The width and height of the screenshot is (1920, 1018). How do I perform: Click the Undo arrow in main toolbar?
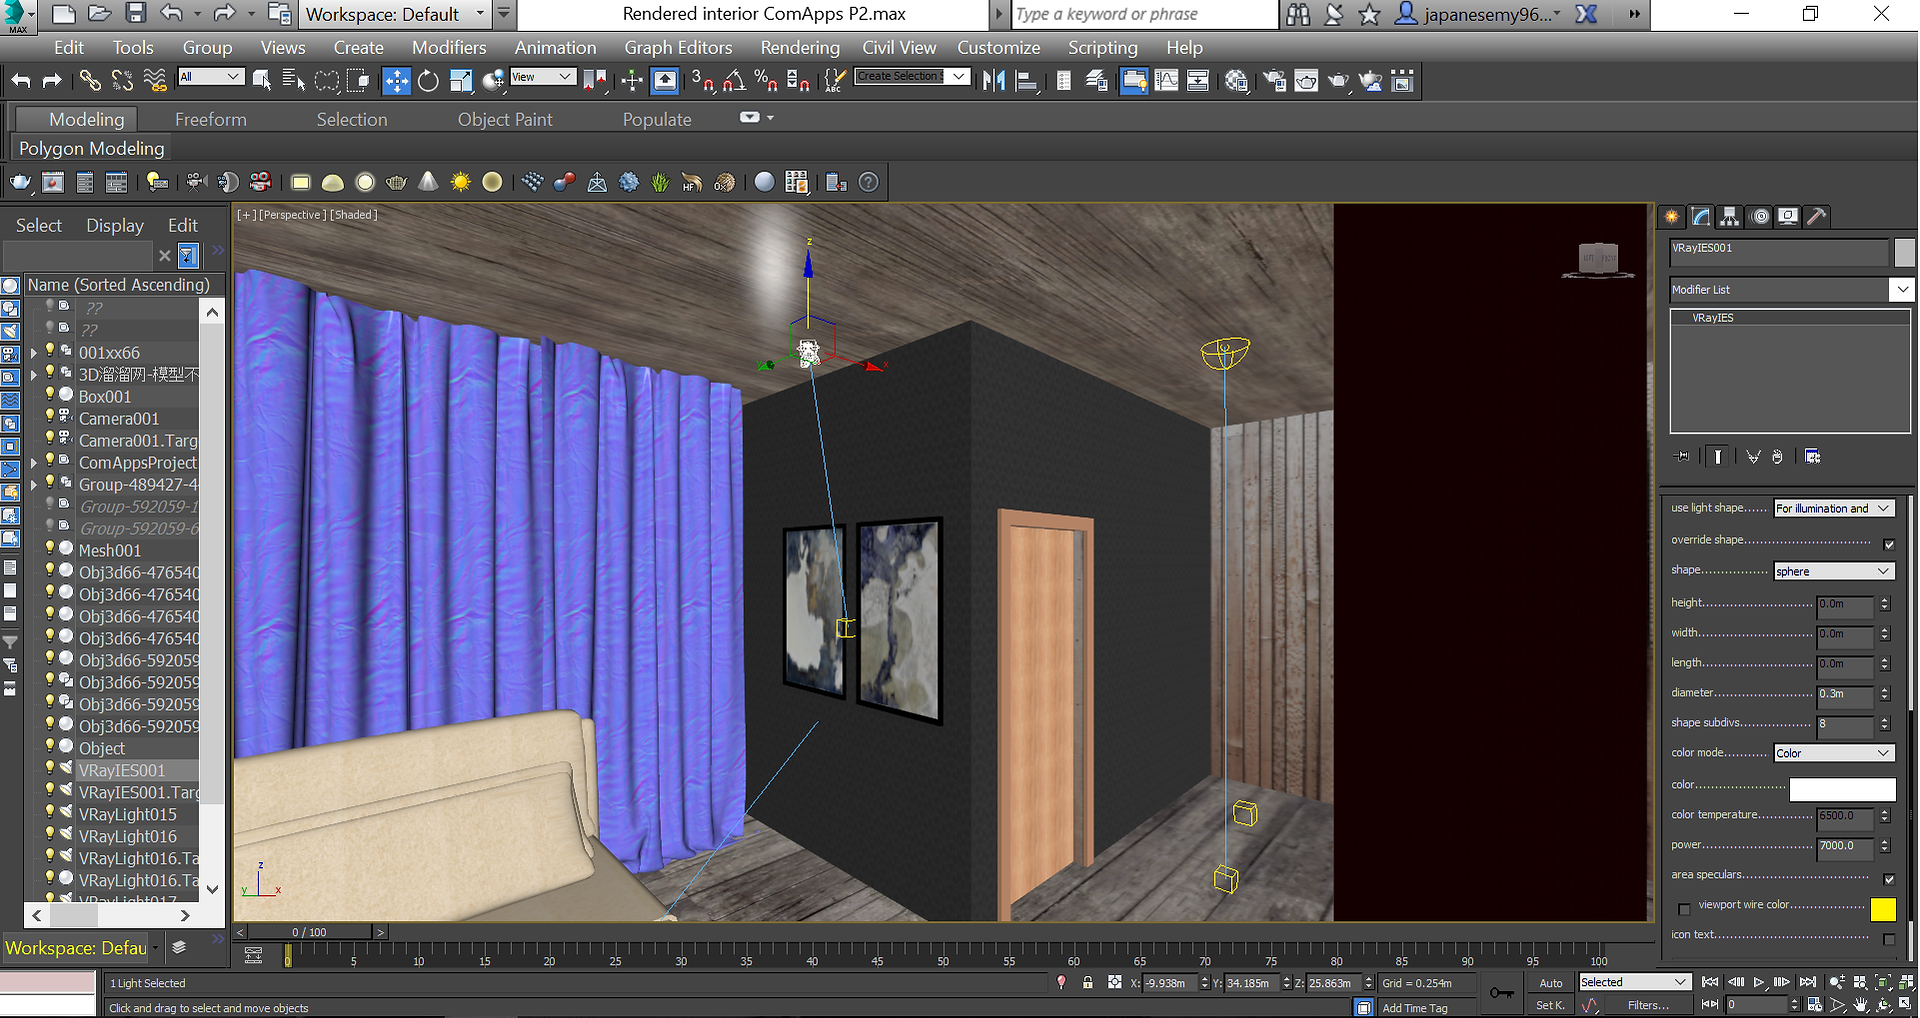(21, 81)
